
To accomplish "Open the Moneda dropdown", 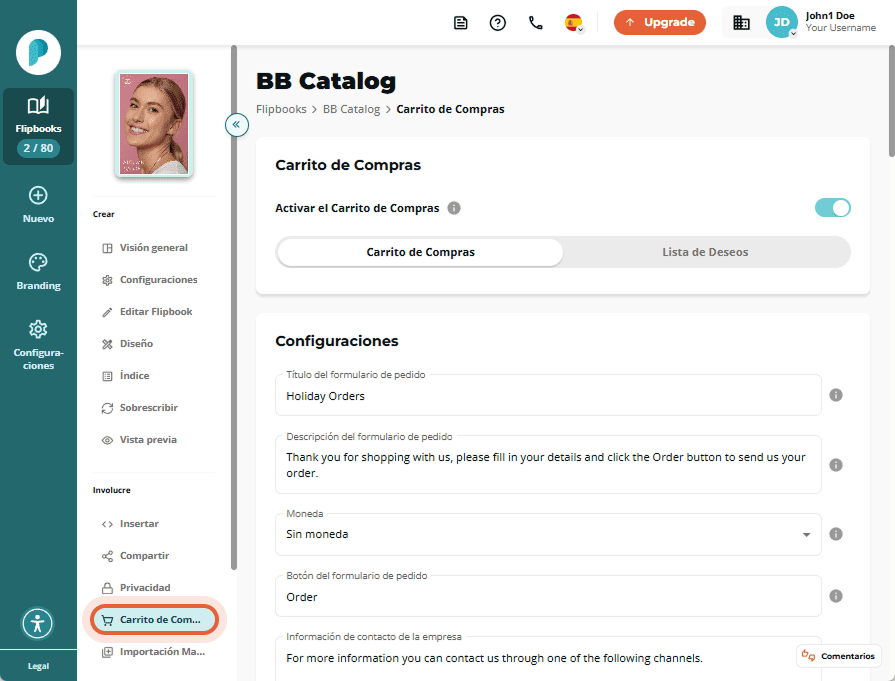I will tap(548, 534).
